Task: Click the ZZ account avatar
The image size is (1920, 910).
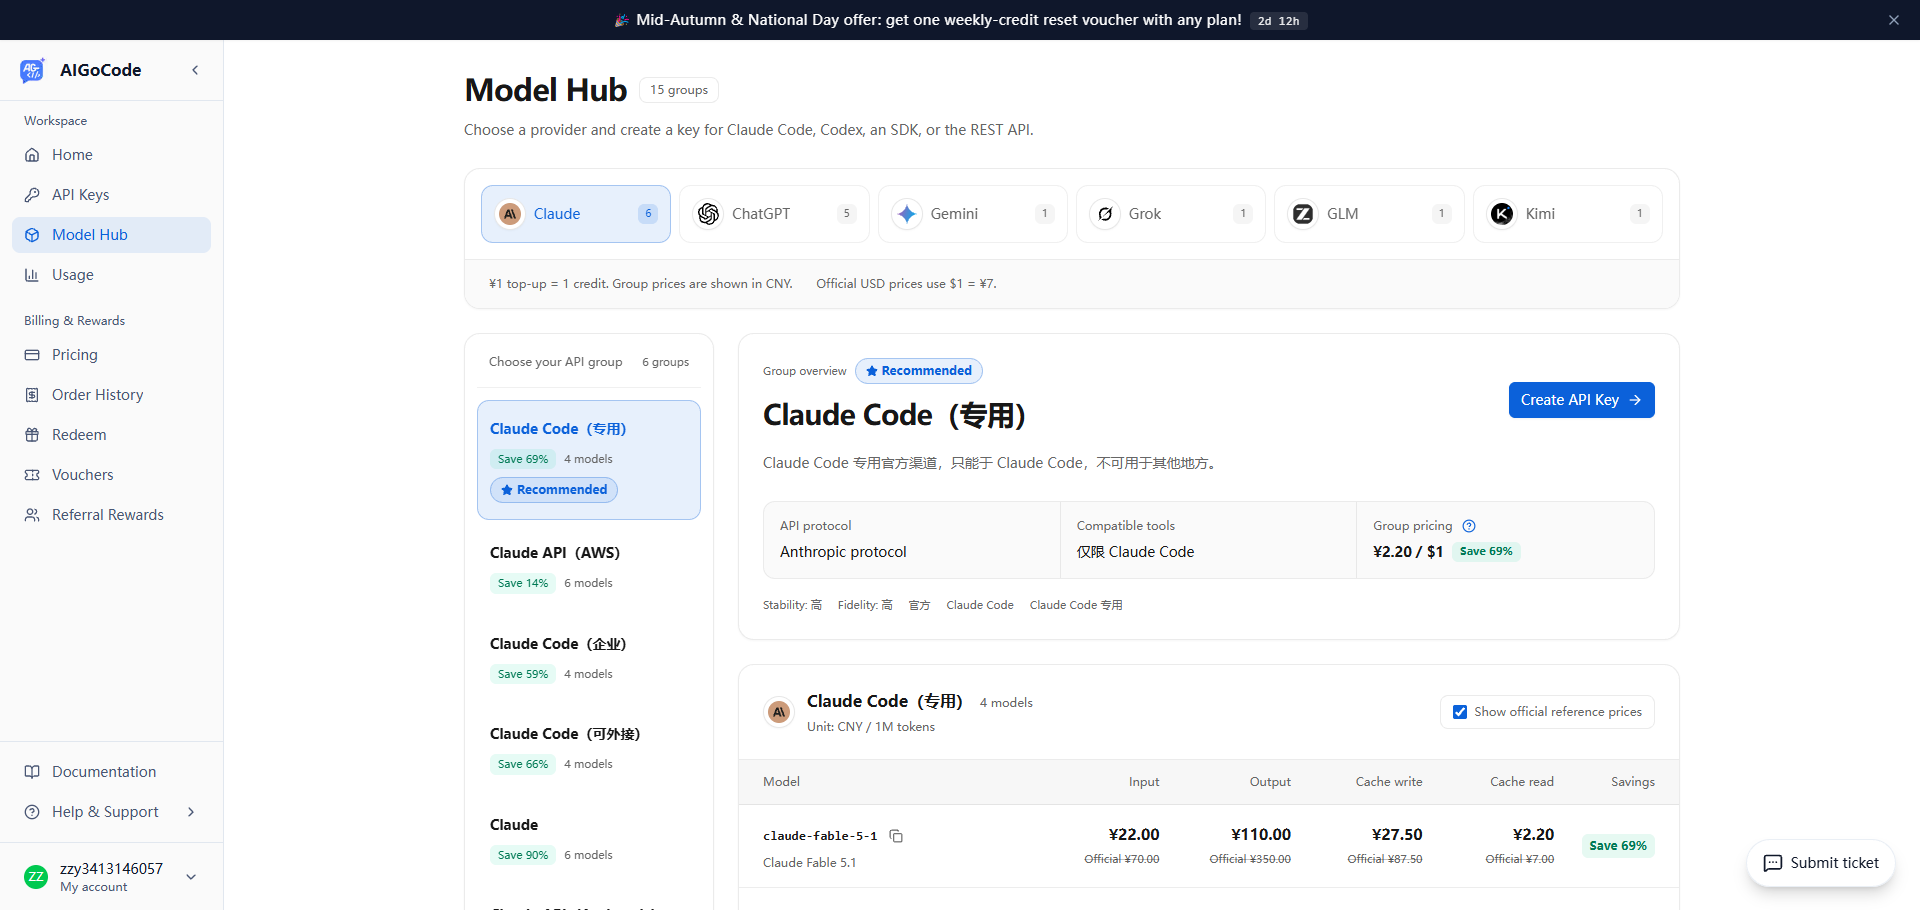Action: click(36, 877)
